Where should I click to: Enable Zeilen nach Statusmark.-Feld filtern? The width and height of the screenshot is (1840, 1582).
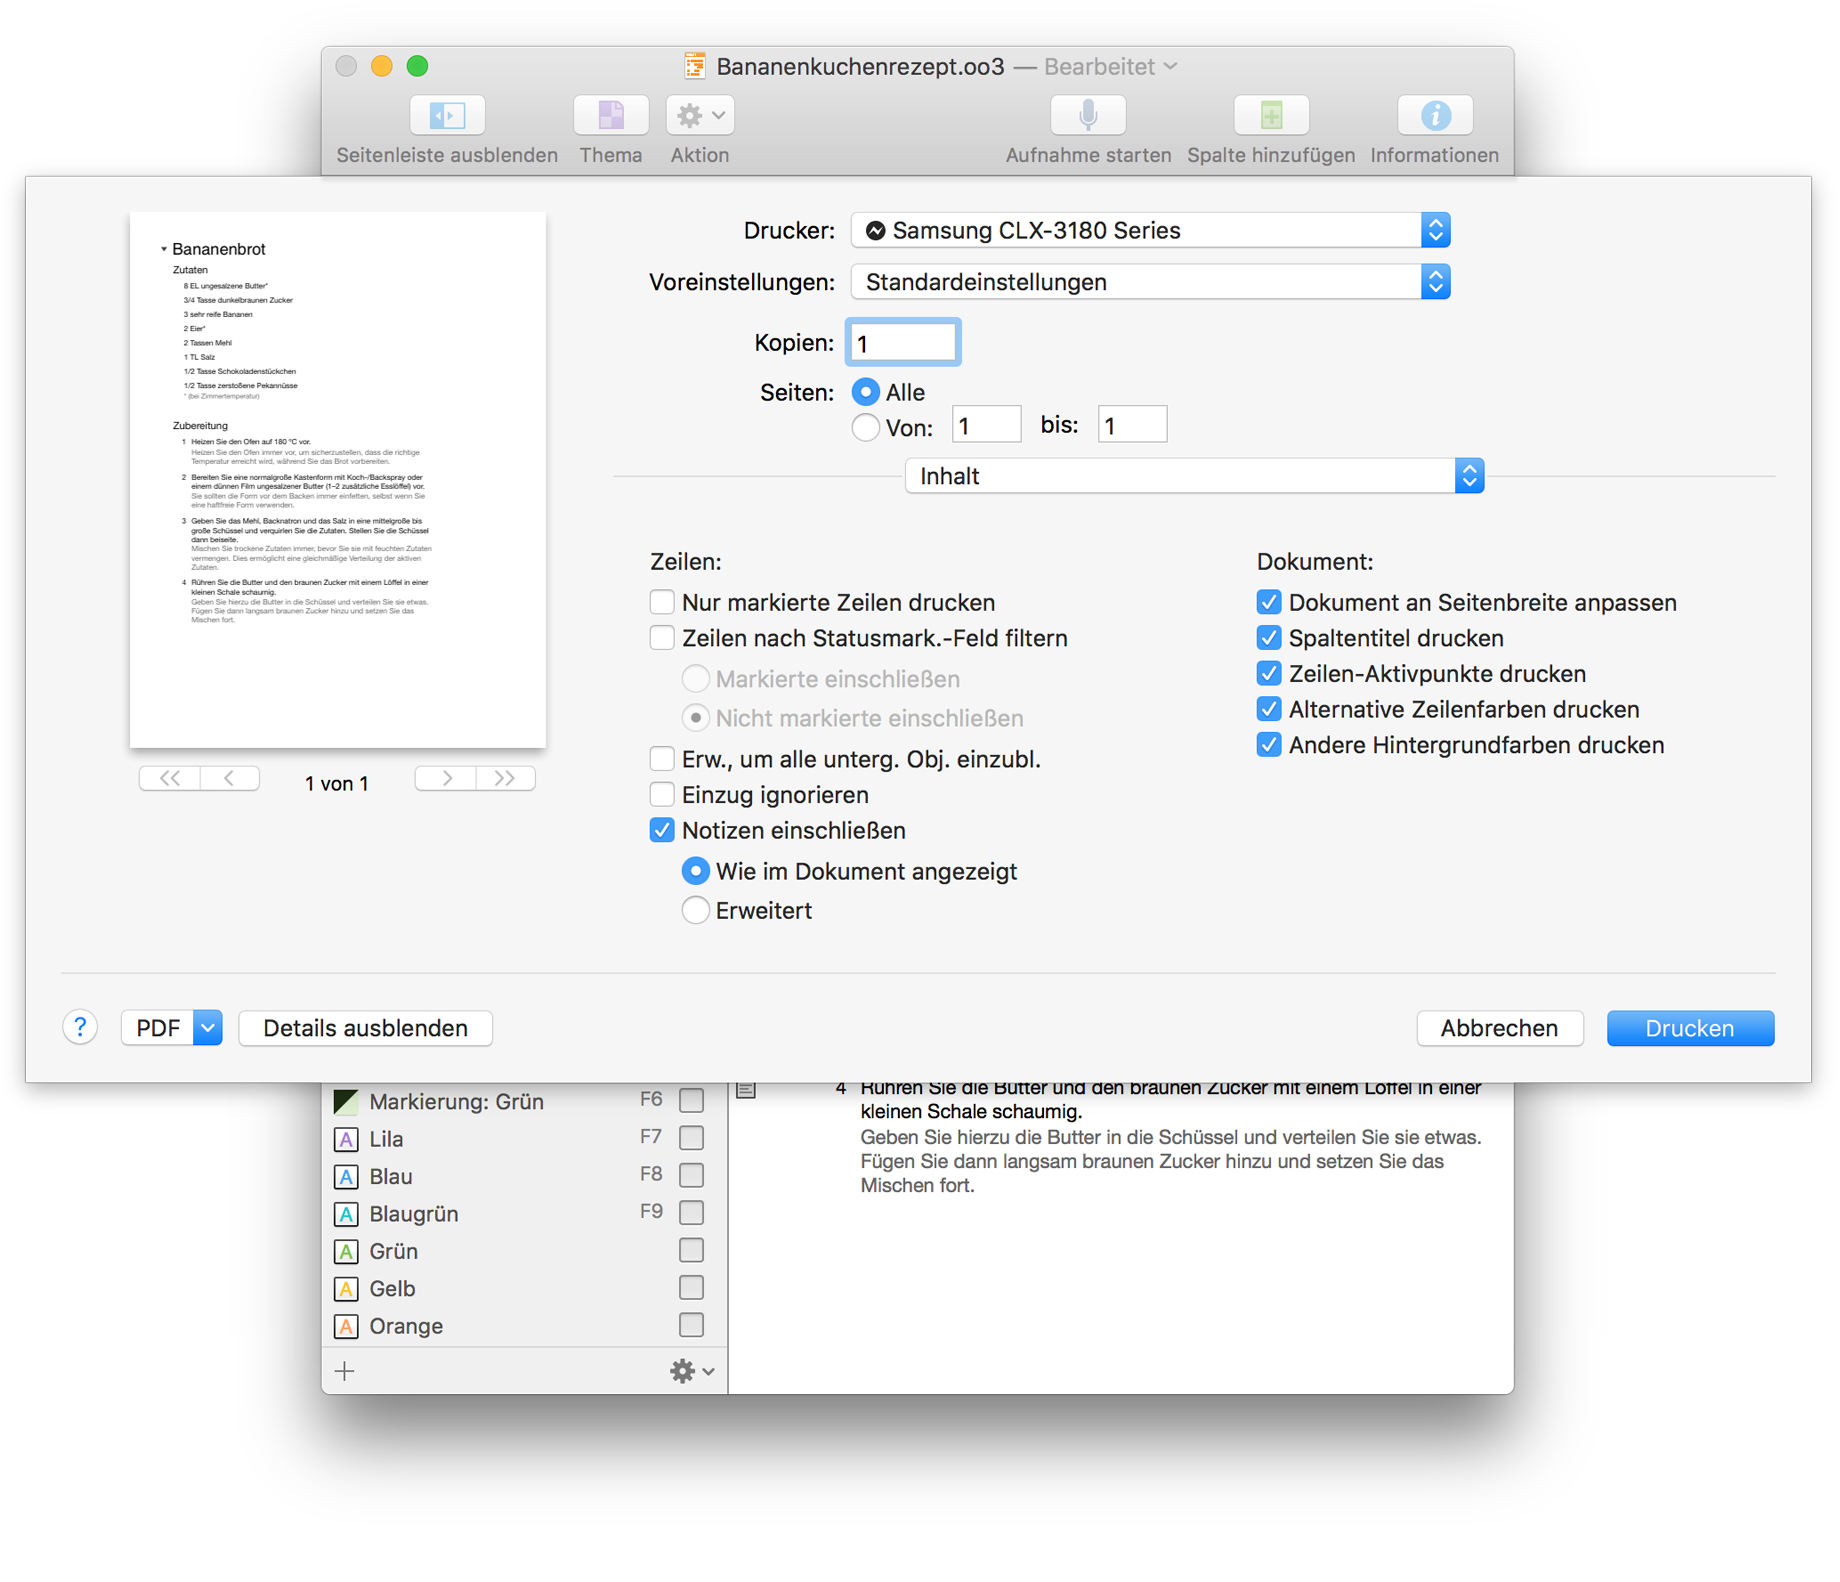point(662,638)
